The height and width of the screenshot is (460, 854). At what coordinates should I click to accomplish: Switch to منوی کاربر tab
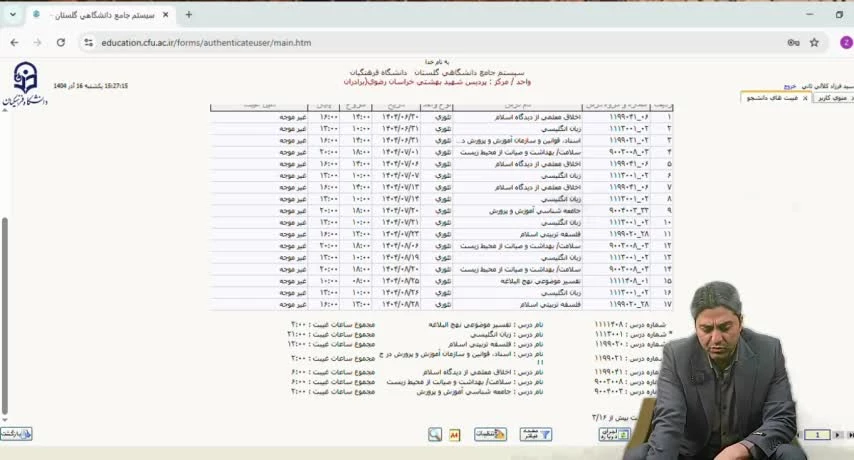pos(832,98)
